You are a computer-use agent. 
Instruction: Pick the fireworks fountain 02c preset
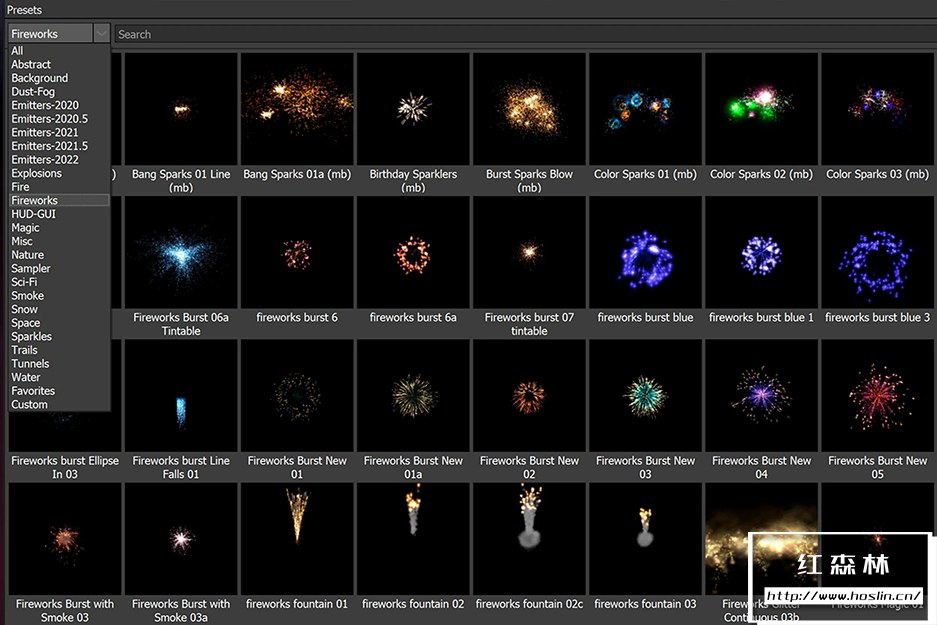pos(529,539)
